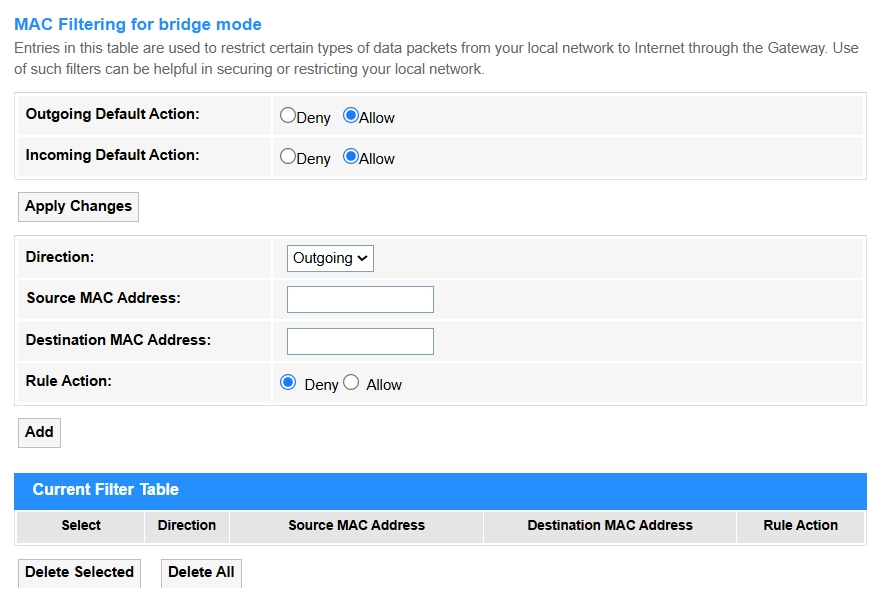Click the MAC Filtering for bridge mode heading
This screenshot has width=878, height=603.
pos(138,24)
